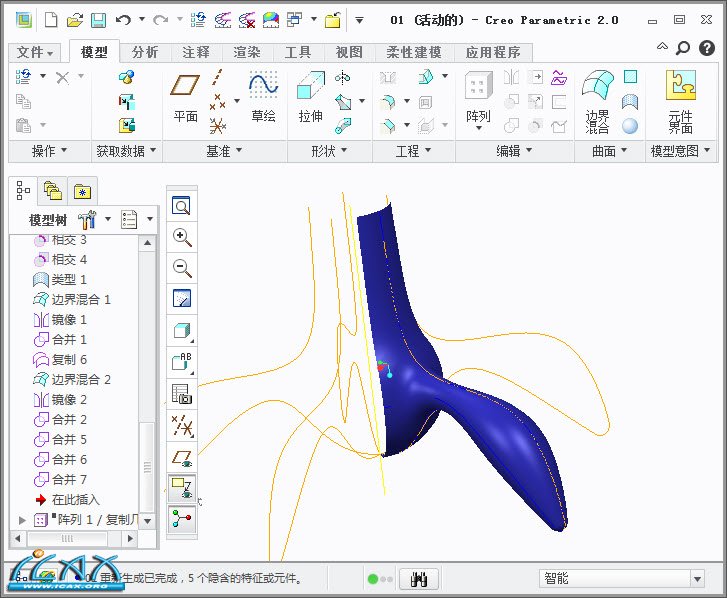Click the 在此插入 marker in model tree
Screen dimensions: 727x598
coord(75,500)
